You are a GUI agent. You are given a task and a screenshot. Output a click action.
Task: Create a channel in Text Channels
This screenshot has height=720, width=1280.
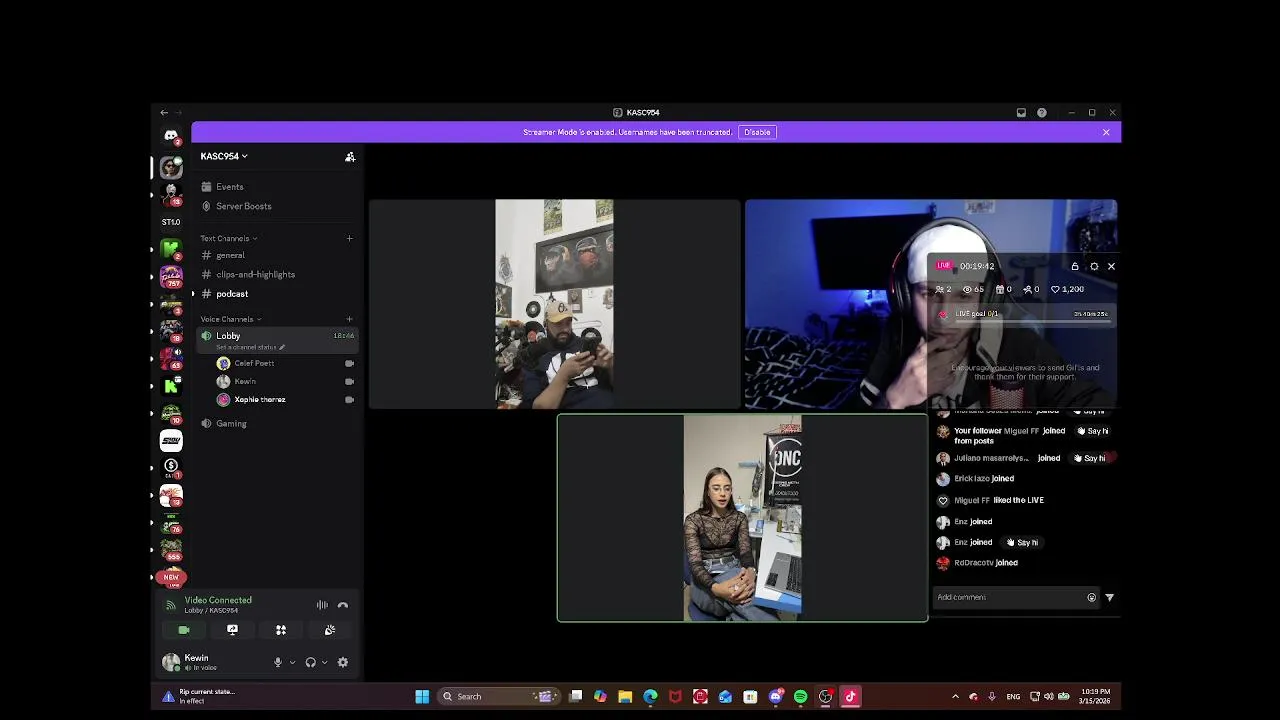pyautogui.click(x=349, y=238)
